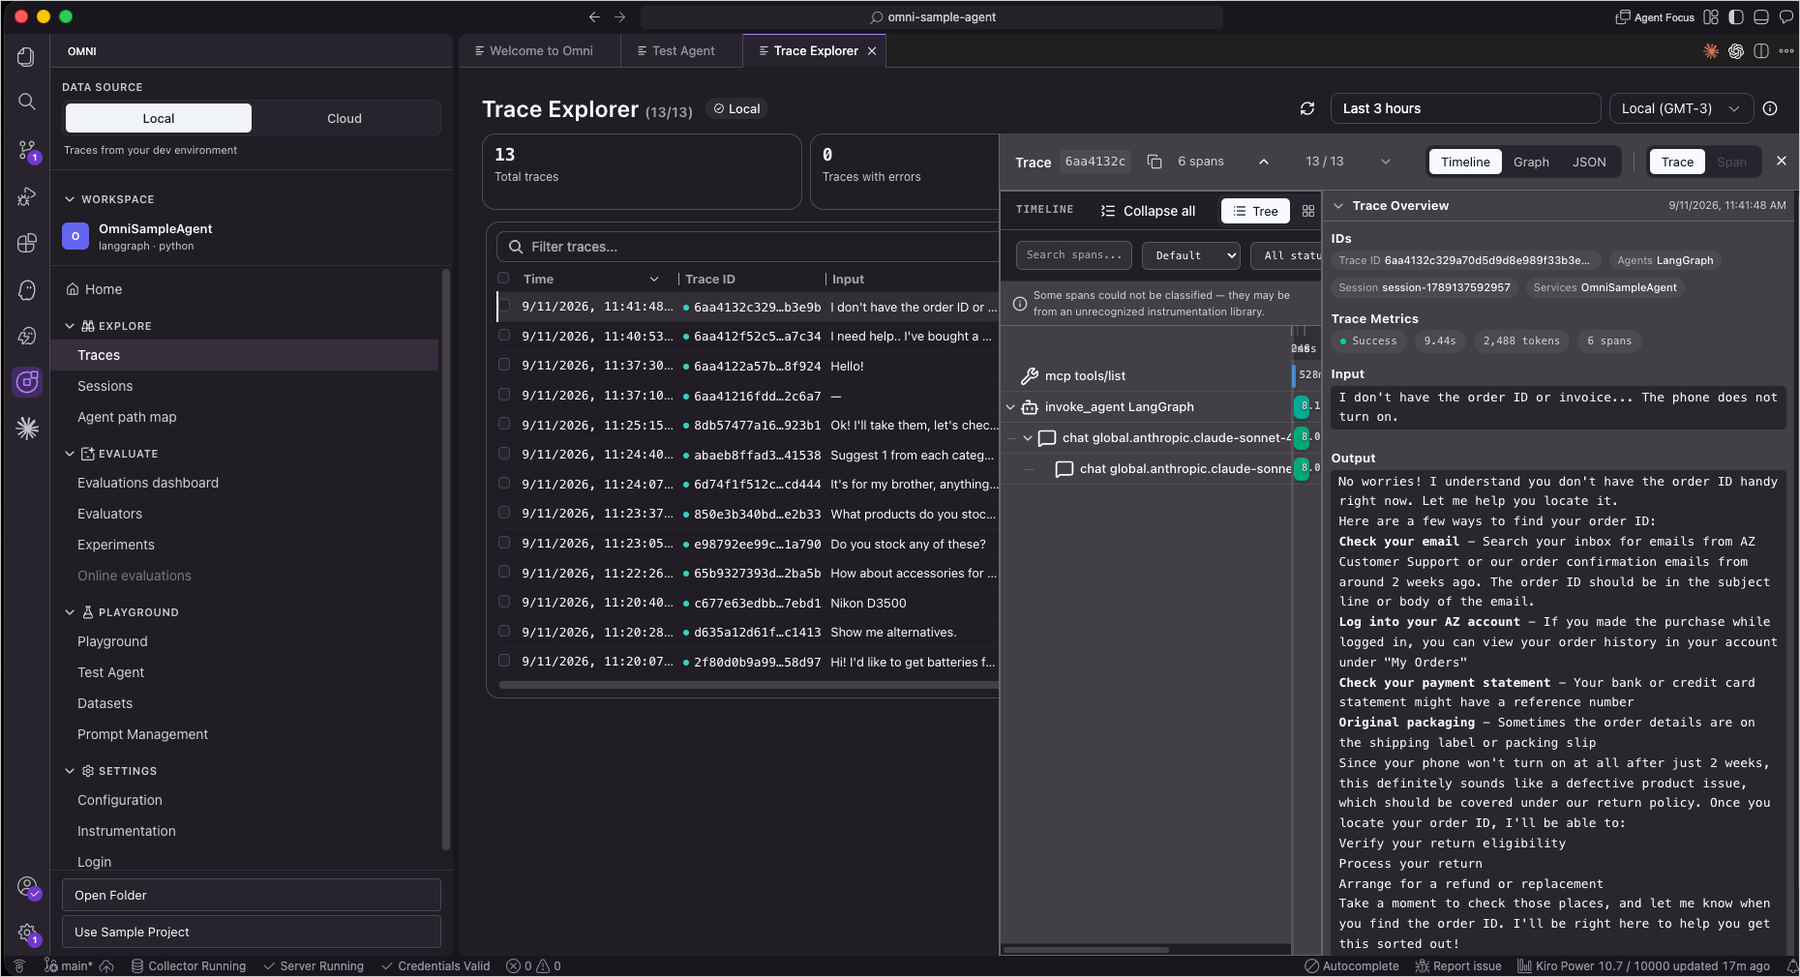Click the info icon next to timezone
The width and height of the screenshot is (1800, 977).
coord(1770,108)
